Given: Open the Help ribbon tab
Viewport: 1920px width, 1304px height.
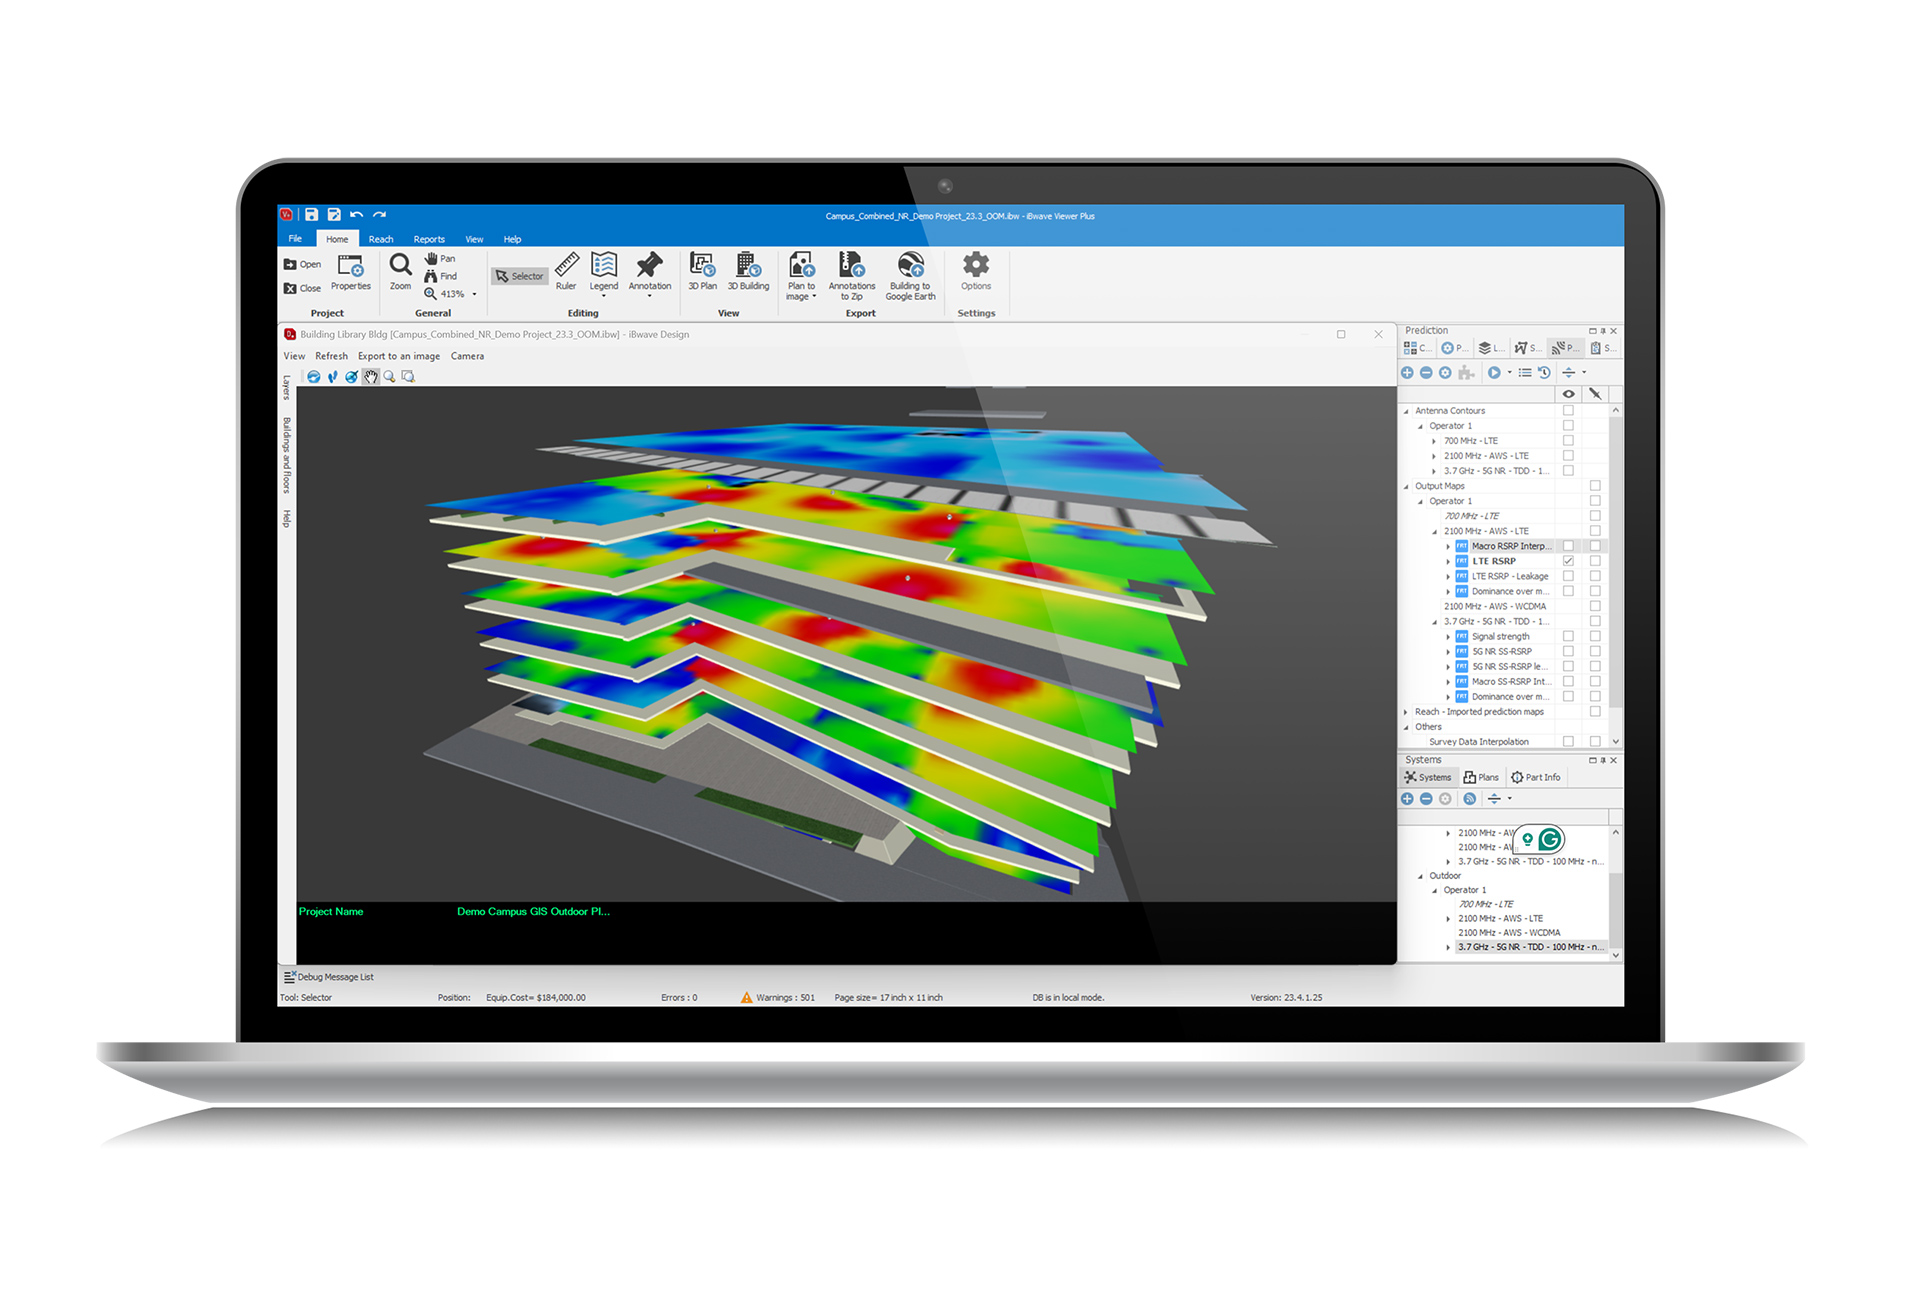Looking at the screenshot, I should pyautogui.click(x=512, y=239).
